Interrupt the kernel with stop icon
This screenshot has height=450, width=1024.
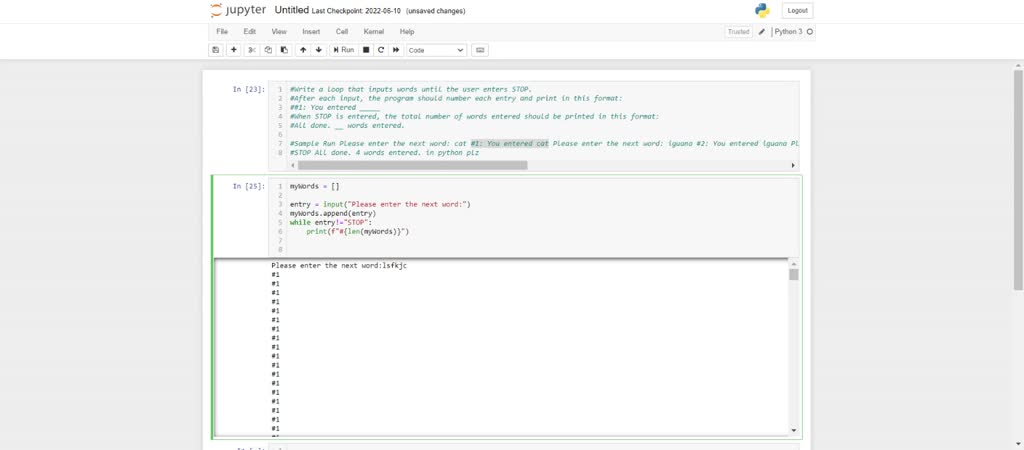point(366,50)
